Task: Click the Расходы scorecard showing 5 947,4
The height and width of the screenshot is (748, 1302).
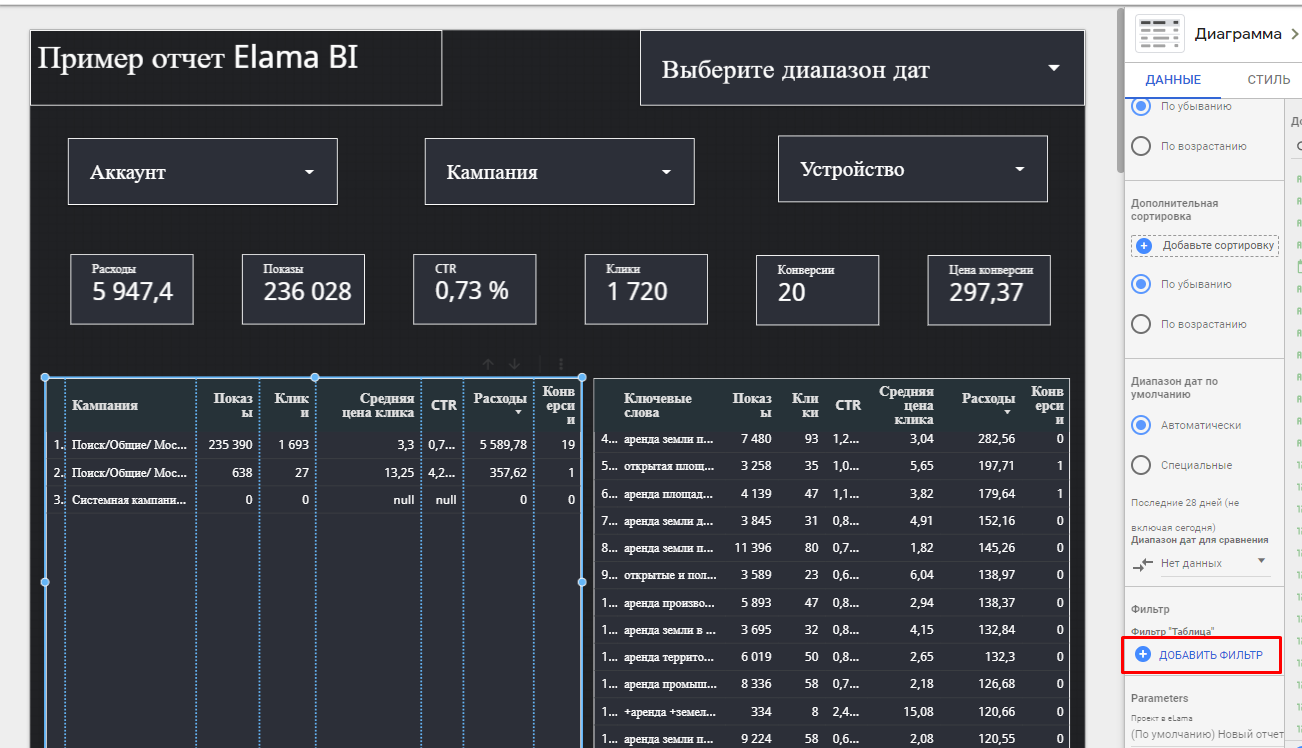Action: click(132, 289)
